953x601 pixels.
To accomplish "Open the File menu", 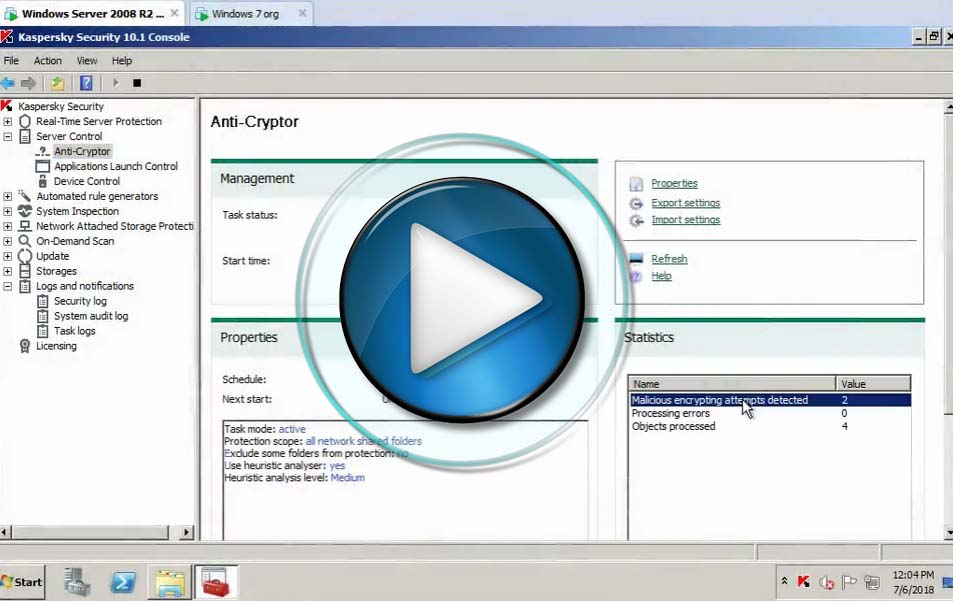I will (x=11, y=61).
